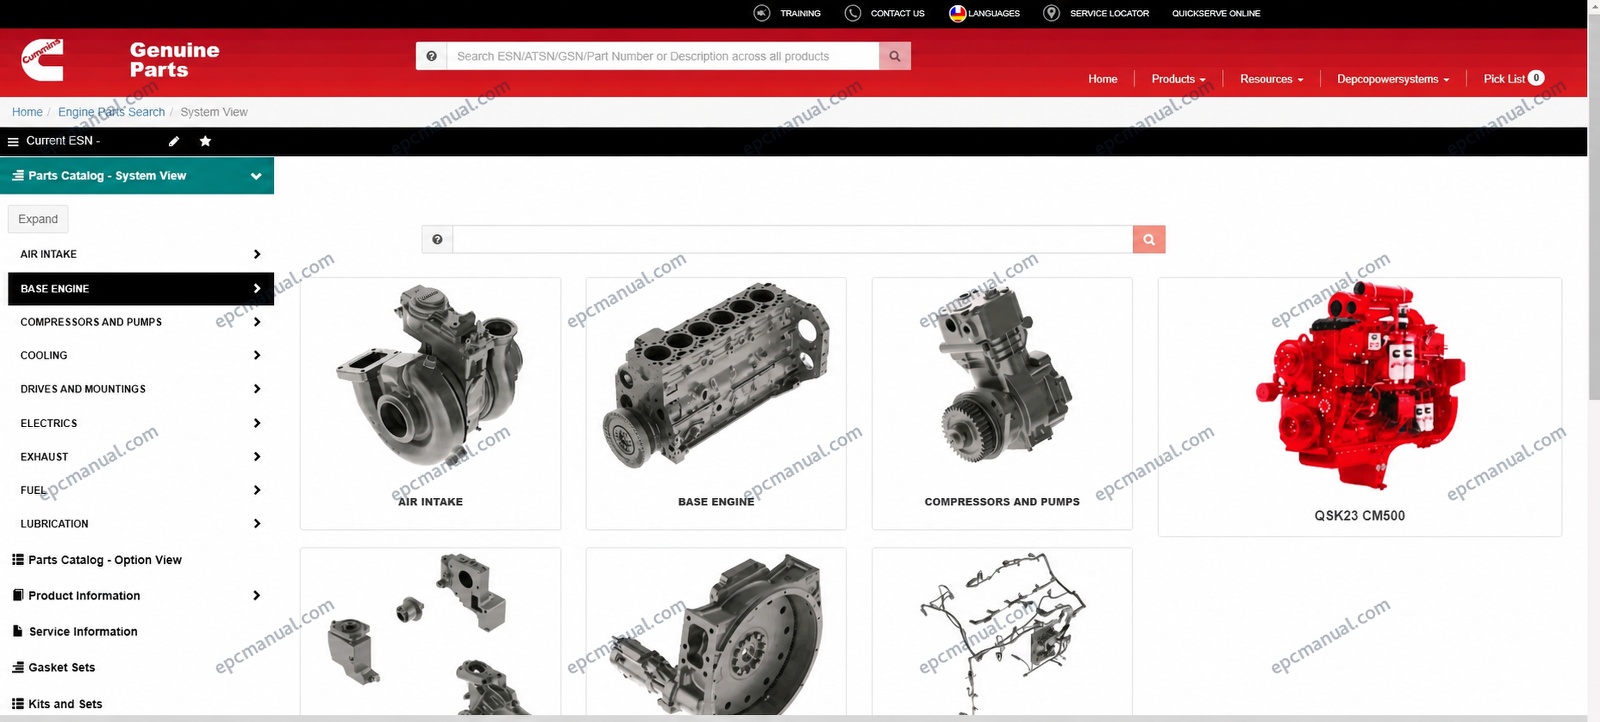Click the Product Information book icon
Viewport: 1600px width, 722px height.
(x=18, y=595)
